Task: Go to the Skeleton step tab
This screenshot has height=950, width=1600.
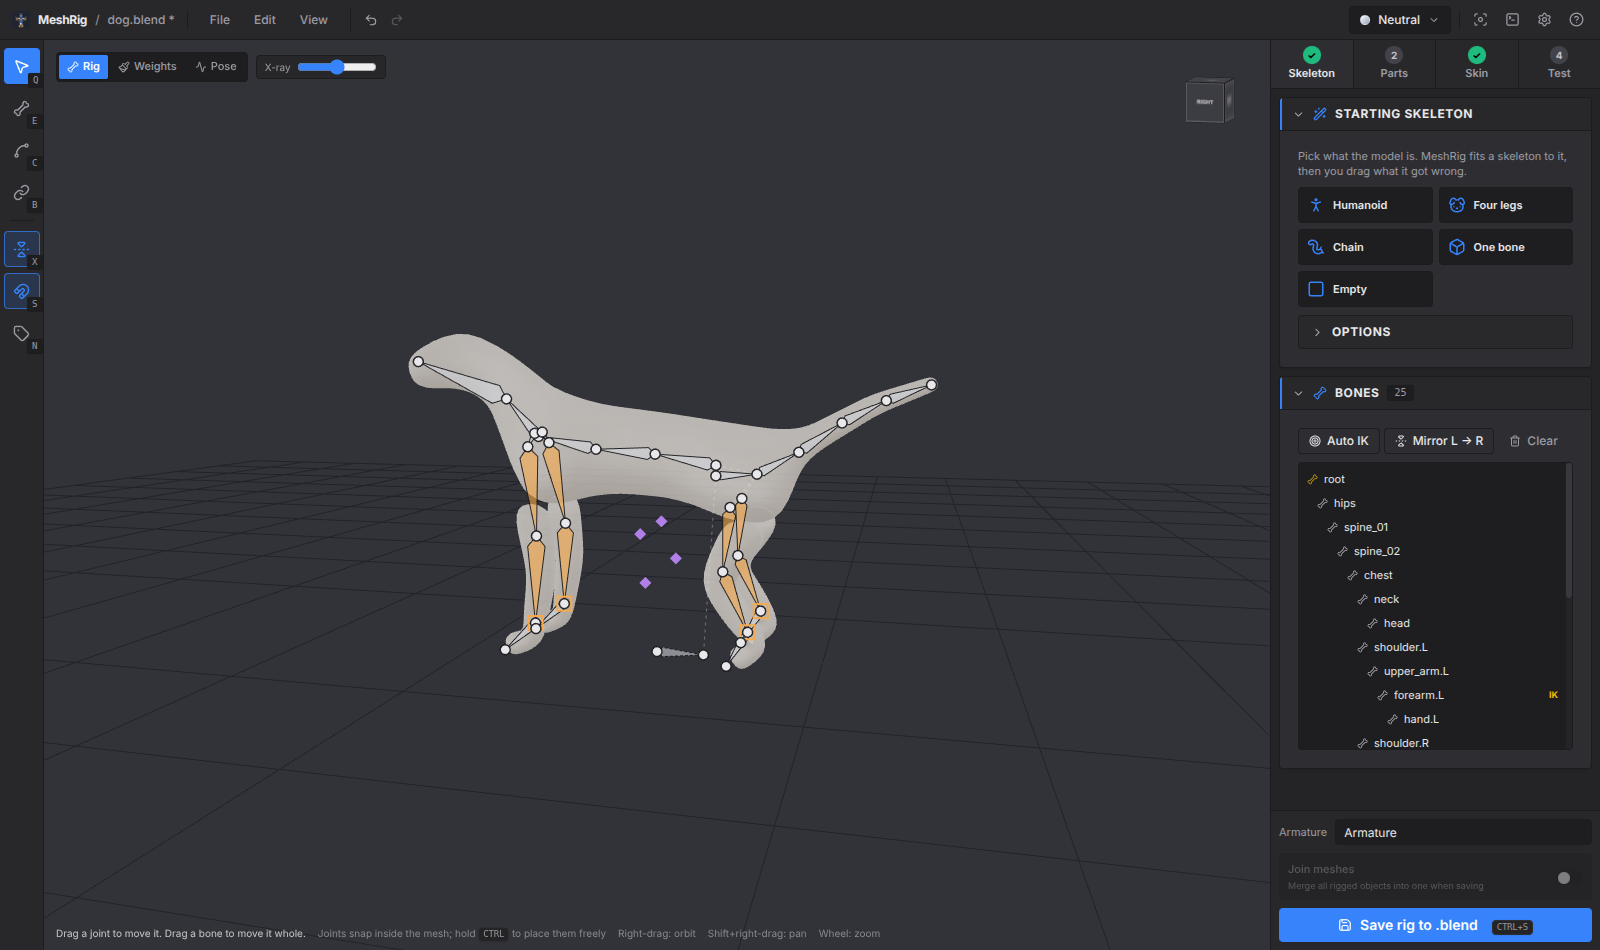Action: coord(1312,63)
